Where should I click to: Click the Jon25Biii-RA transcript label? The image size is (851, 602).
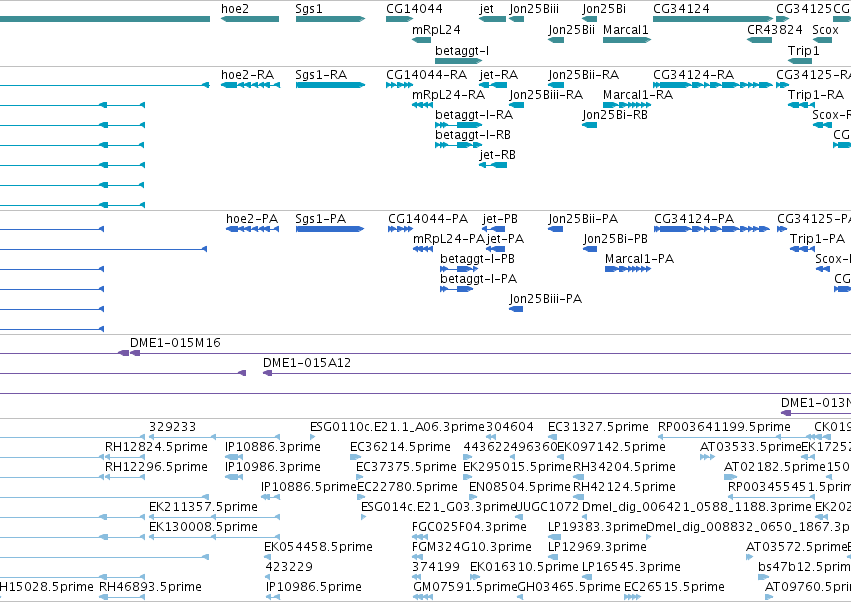[546, 95]
